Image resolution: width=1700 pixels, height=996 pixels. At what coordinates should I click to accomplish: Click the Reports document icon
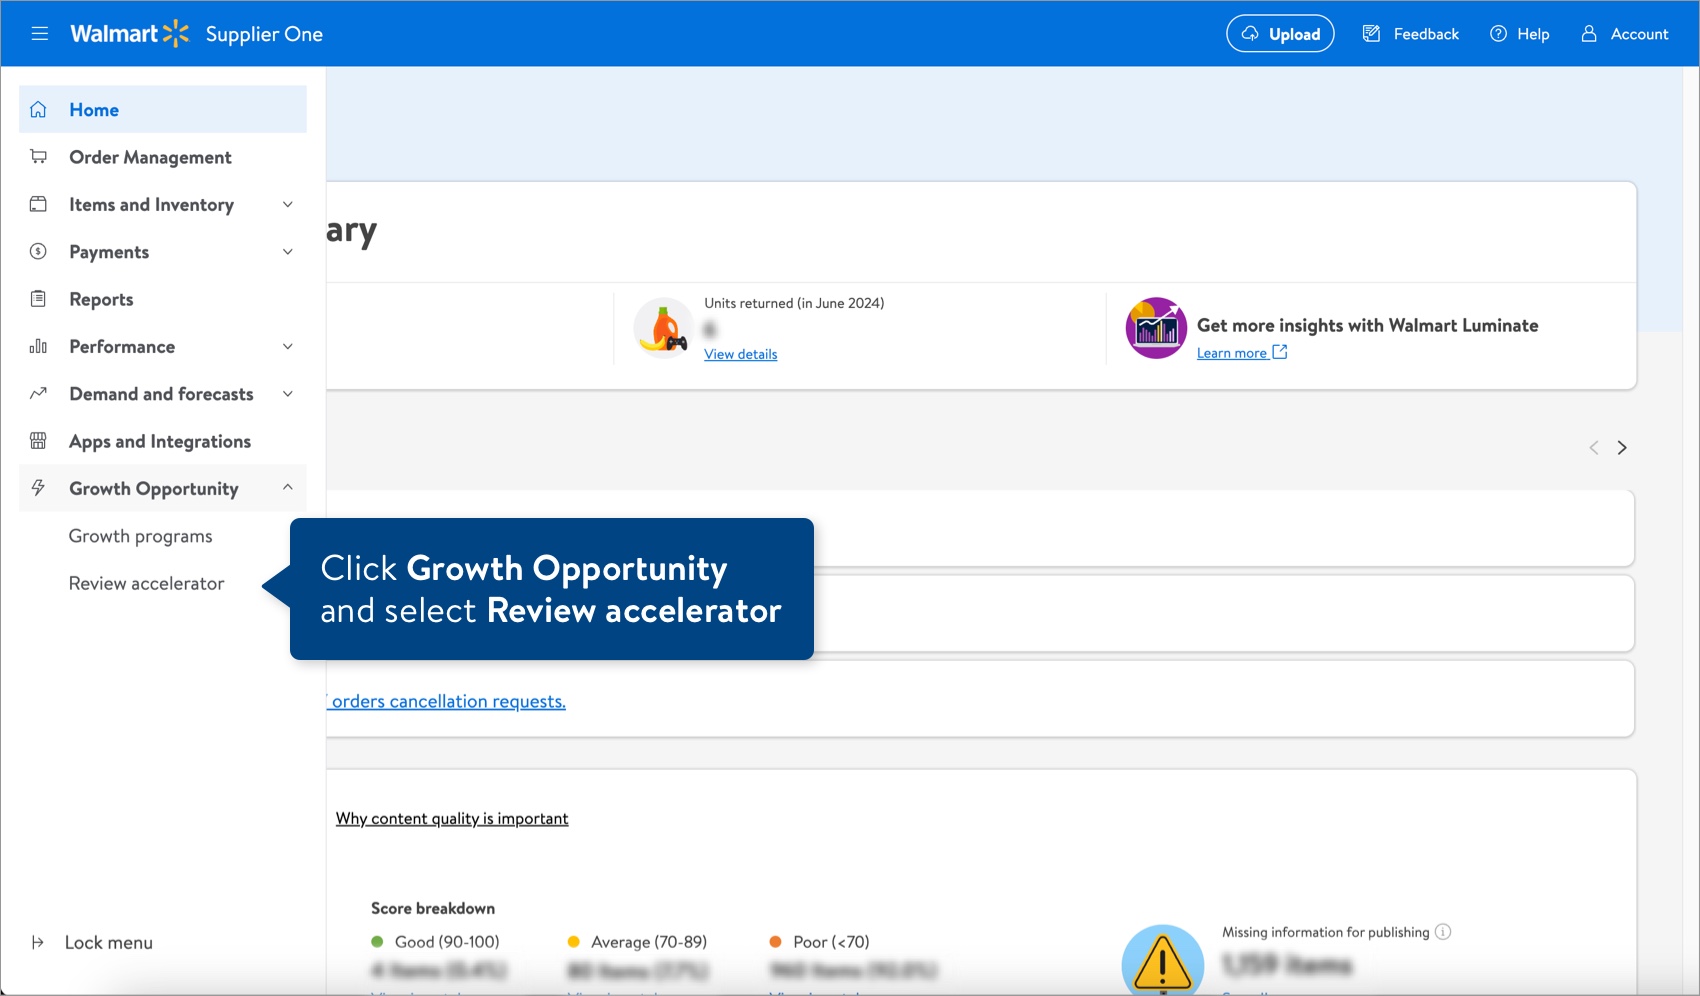pyautogui.click(x=38, y=298)
